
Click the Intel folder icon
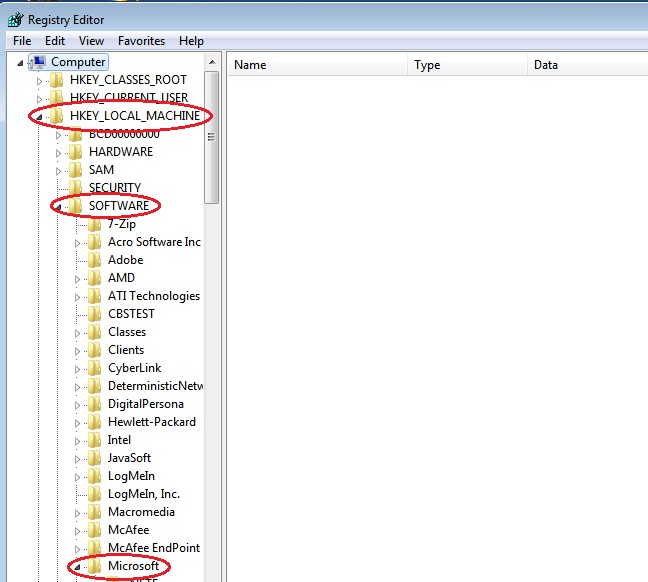[x=95, y=440]
